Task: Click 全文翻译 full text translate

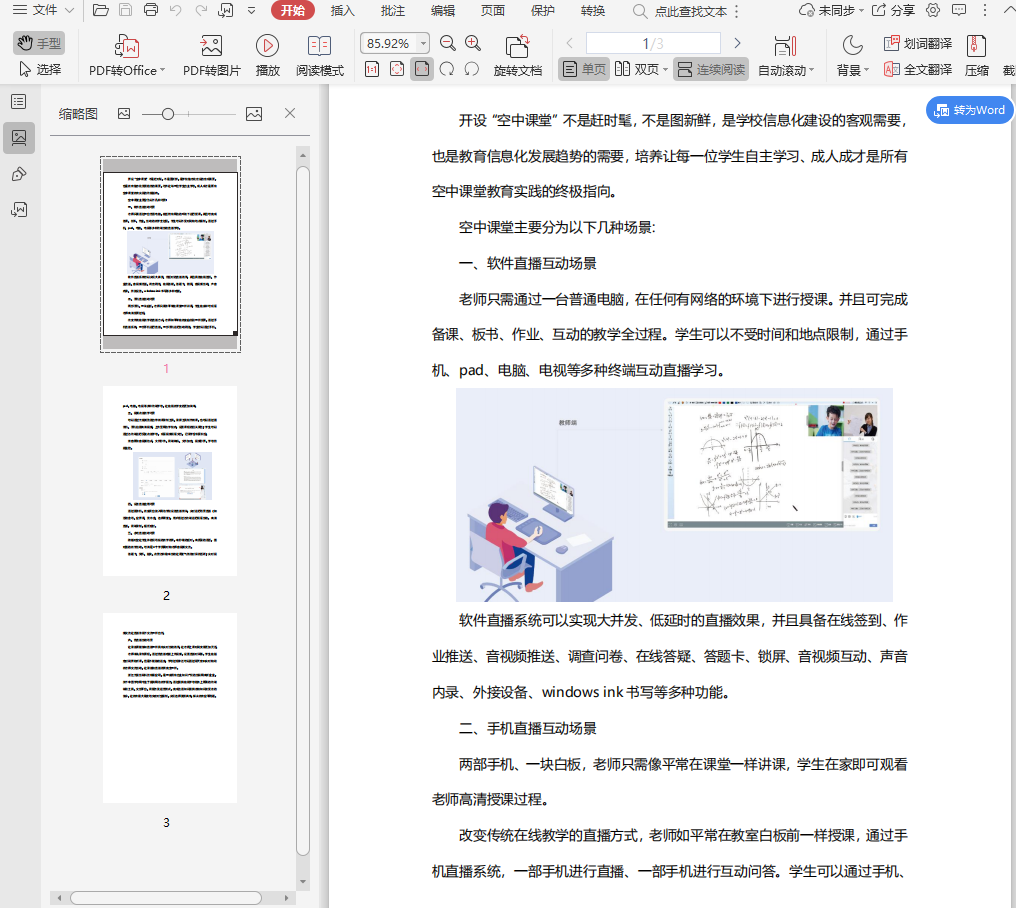Action: point(918,69)
